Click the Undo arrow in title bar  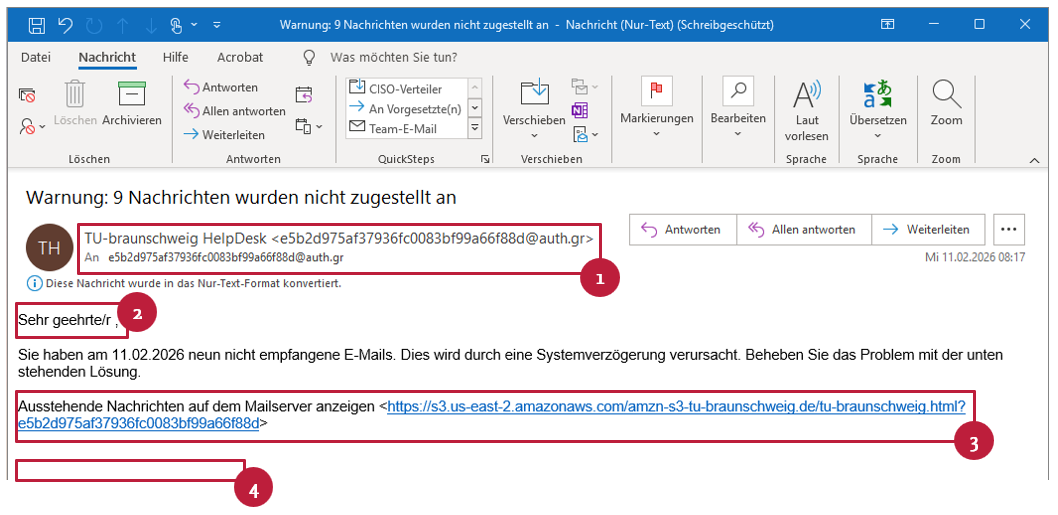66,24
